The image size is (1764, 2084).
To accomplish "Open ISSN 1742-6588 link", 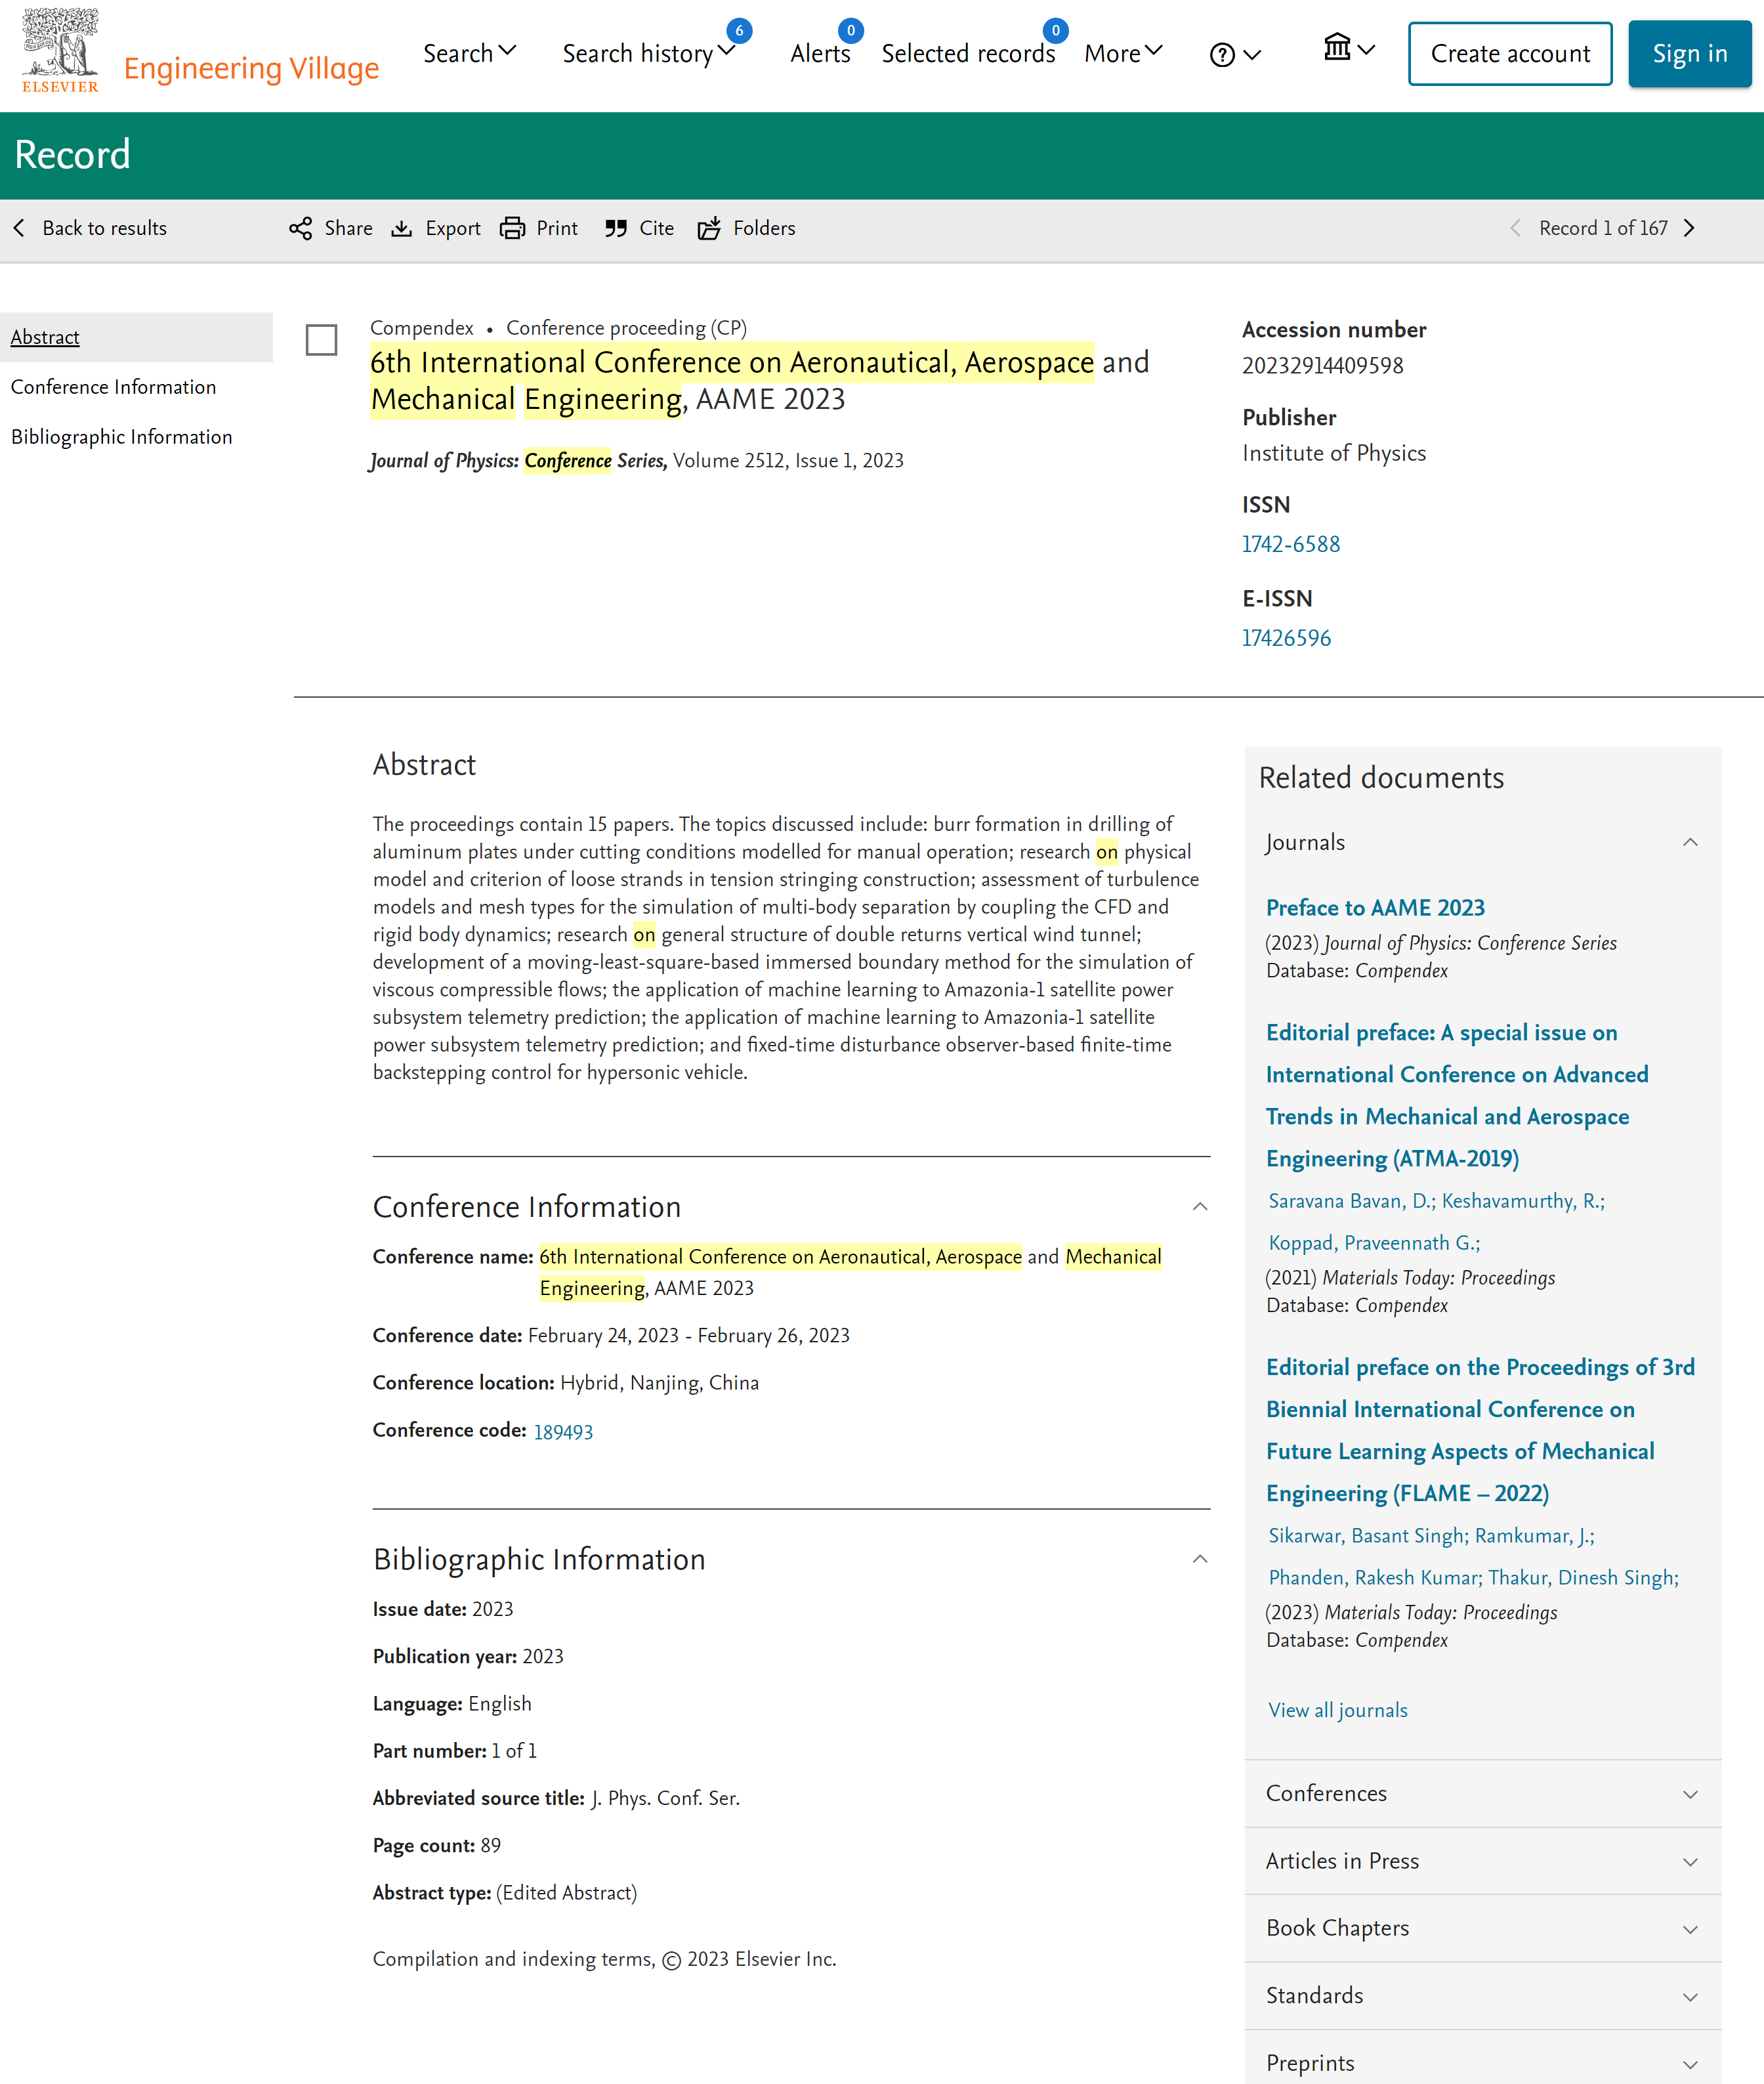I will (x=1291, y=545).
